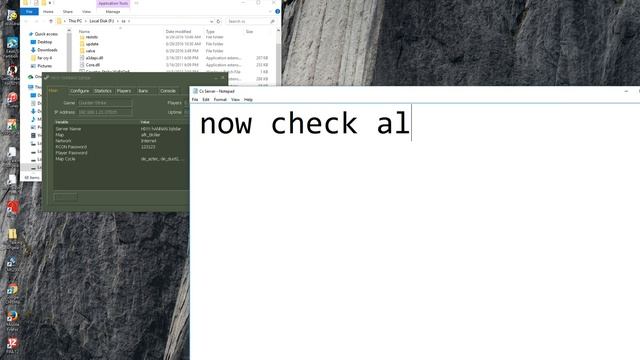Select the yellow smiley desktop icon at top
The height and width of the screenshot is (360, 640).
(x=12, y=16)
